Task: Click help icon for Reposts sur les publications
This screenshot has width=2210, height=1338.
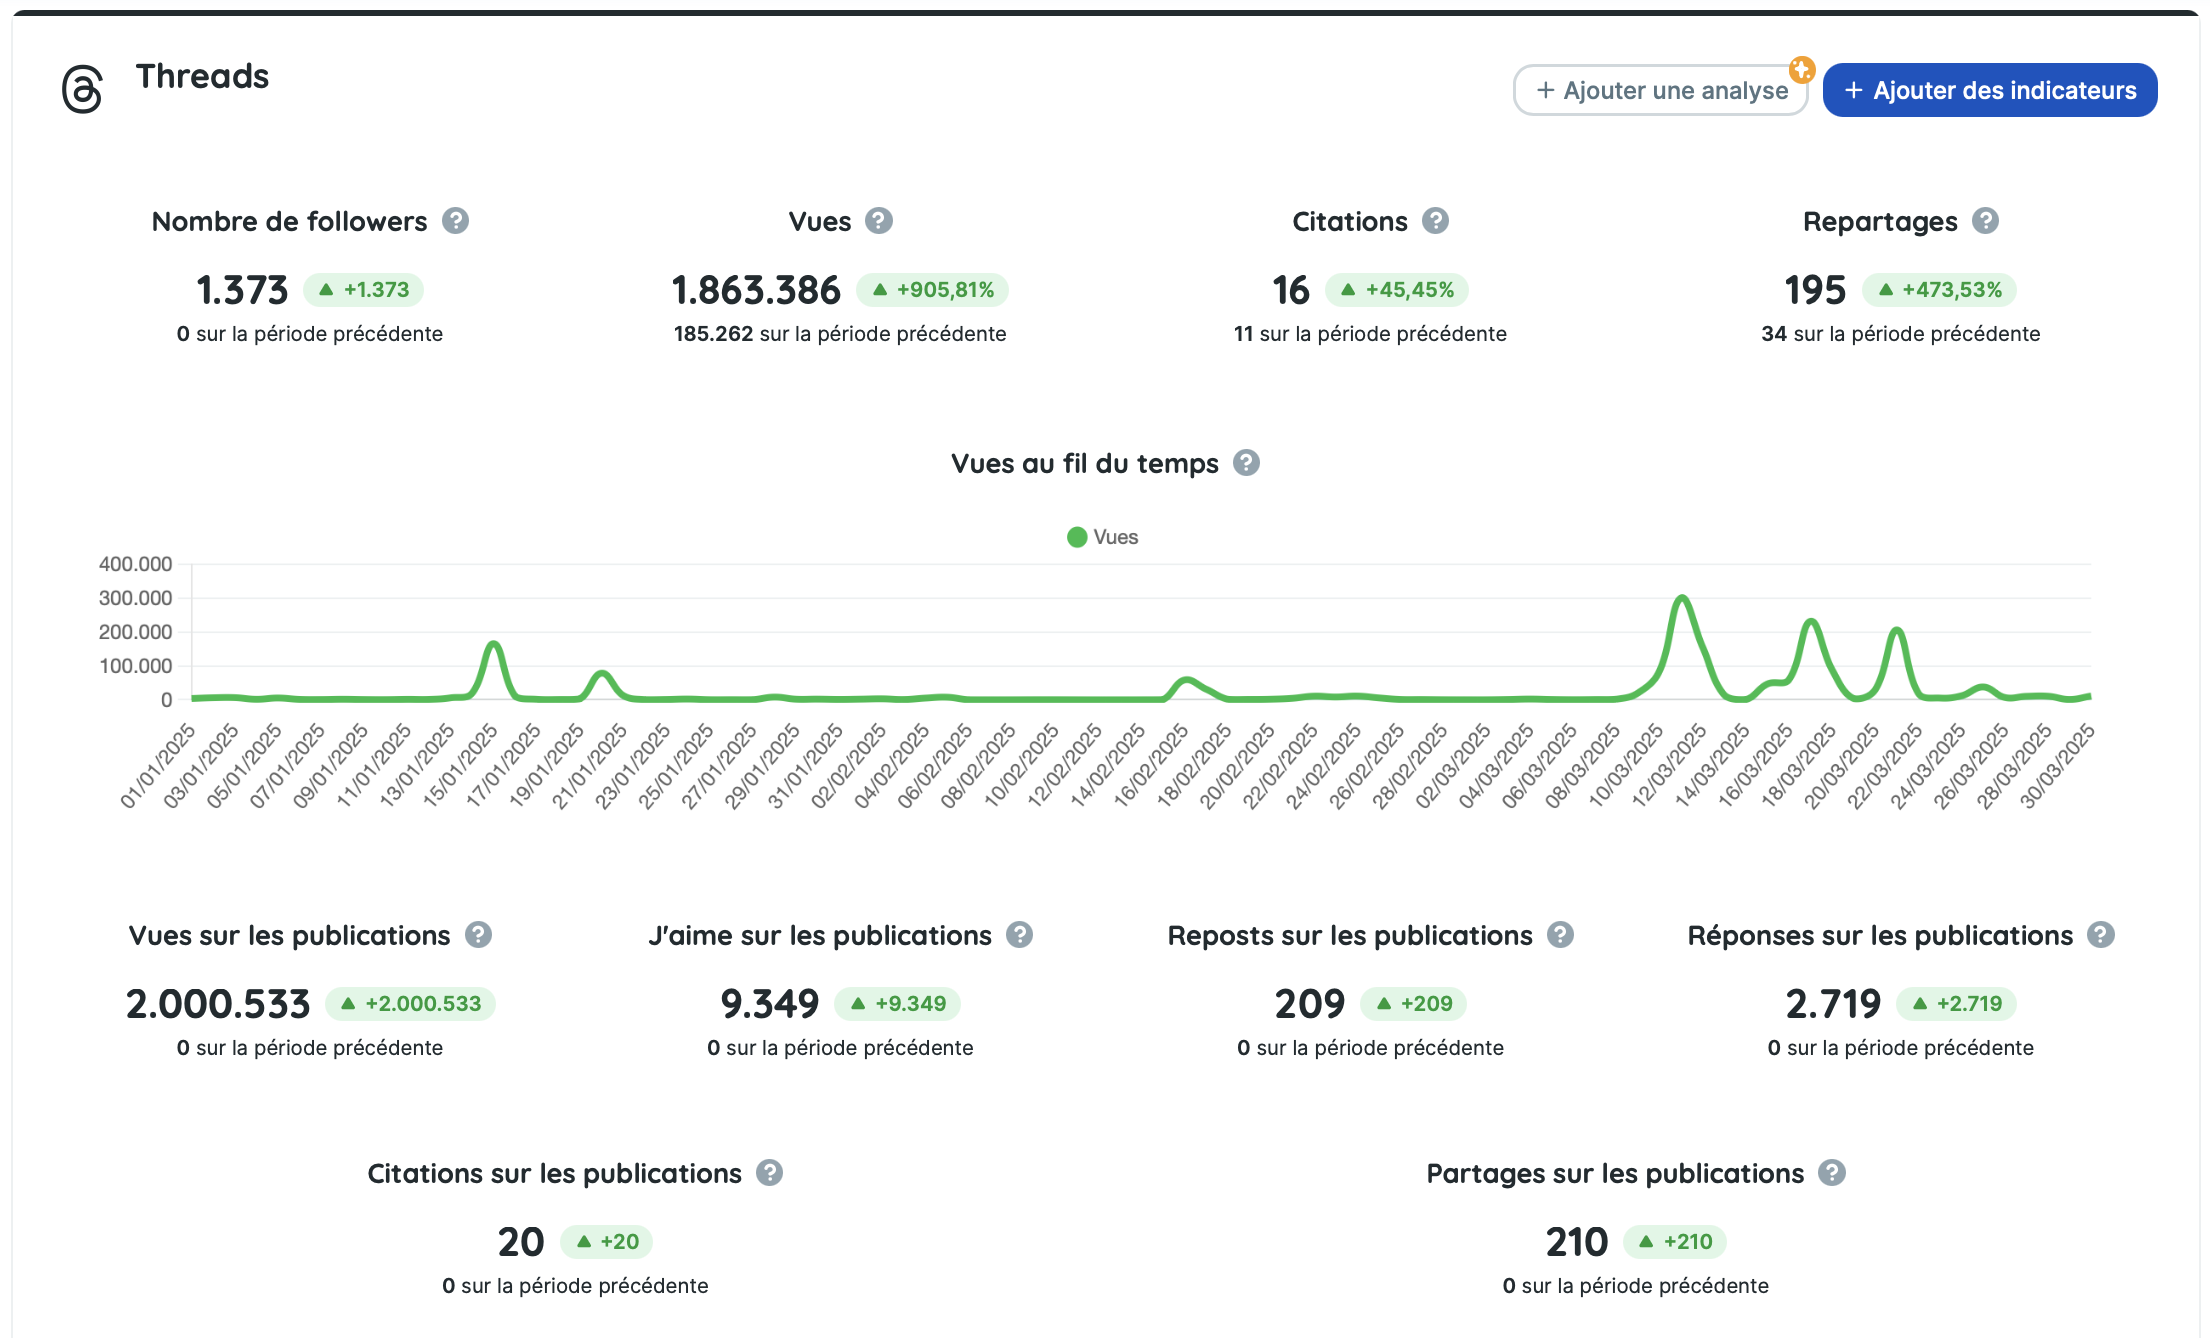Action: pyautogui.click(x=1560, y=935)
